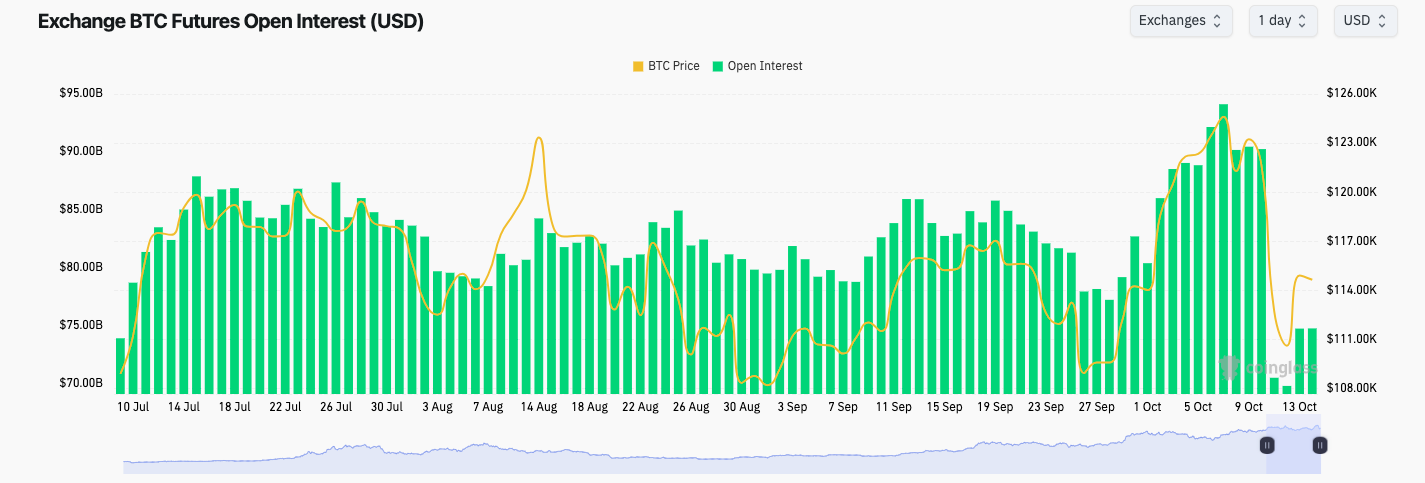Click the 14 Aug date axis label
Image resolution: width=1425 pixels, height=483 pixels.
click(x=539, y=407)
